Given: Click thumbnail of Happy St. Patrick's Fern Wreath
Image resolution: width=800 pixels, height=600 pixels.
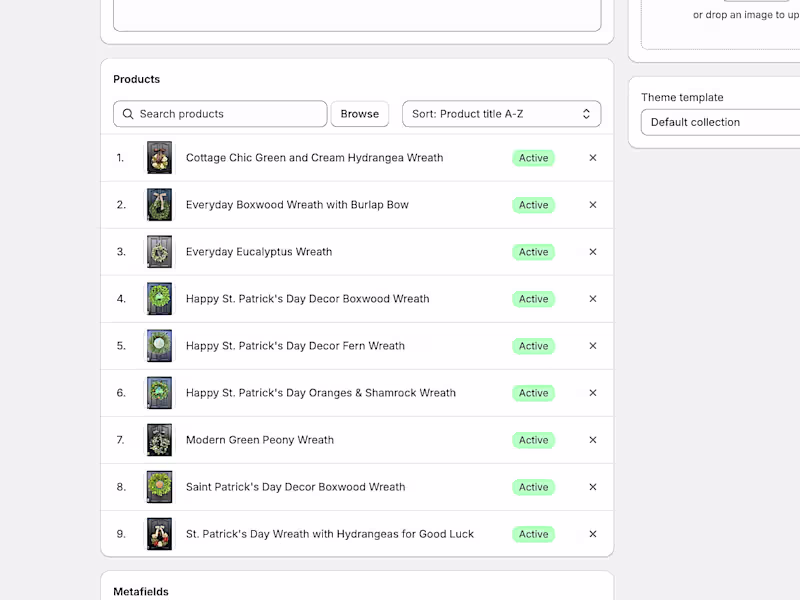Looking at the screenshot, I should point(159,346).
